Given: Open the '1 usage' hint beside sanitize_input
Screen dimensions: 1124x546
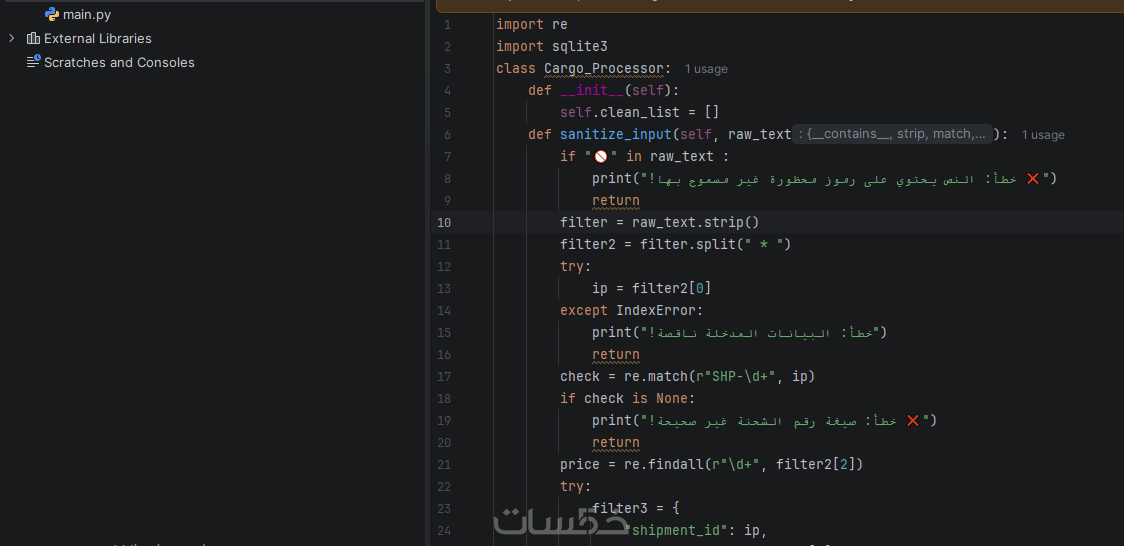Looking at the screenshot, I should (1043, 135).
